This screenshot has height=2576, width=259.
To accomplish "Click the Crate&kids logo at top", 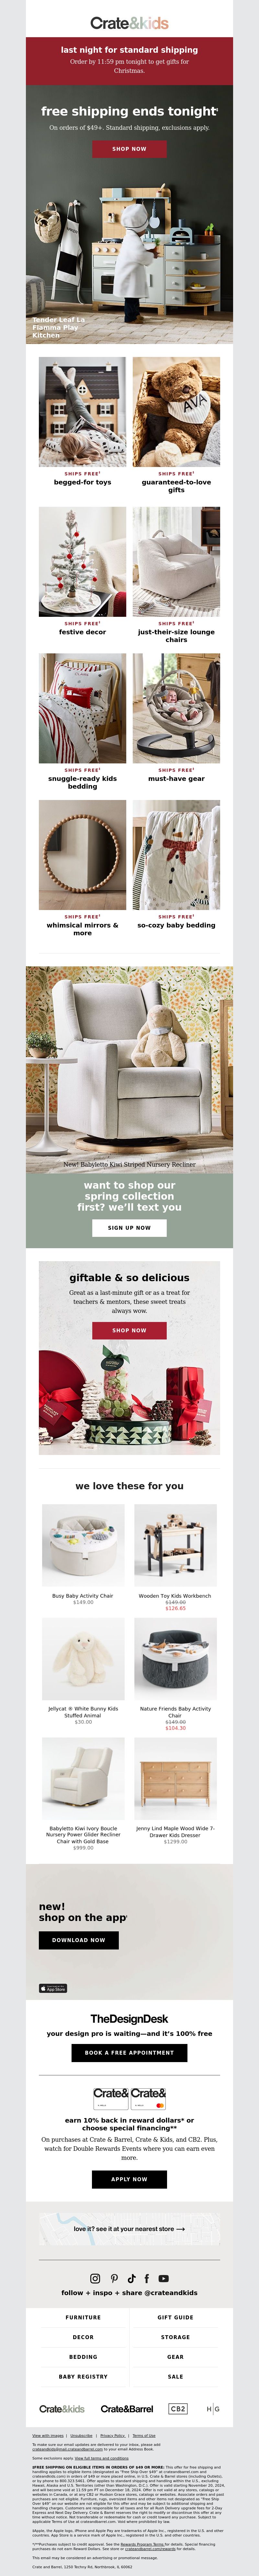I will point(129,22).
